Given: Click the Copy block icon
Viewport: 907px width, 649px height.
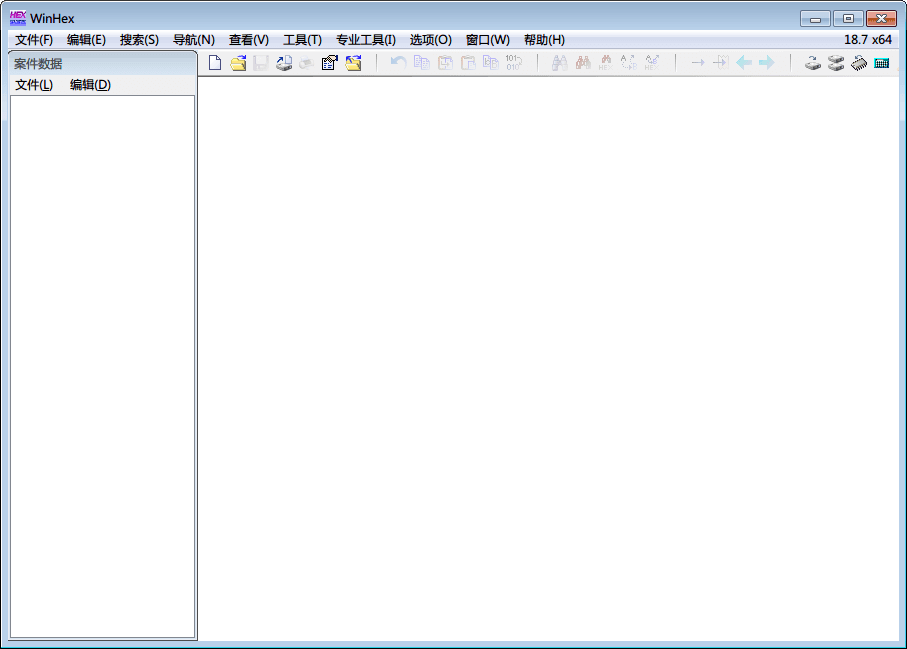Looking at the screenshot, I should [422, 62].
